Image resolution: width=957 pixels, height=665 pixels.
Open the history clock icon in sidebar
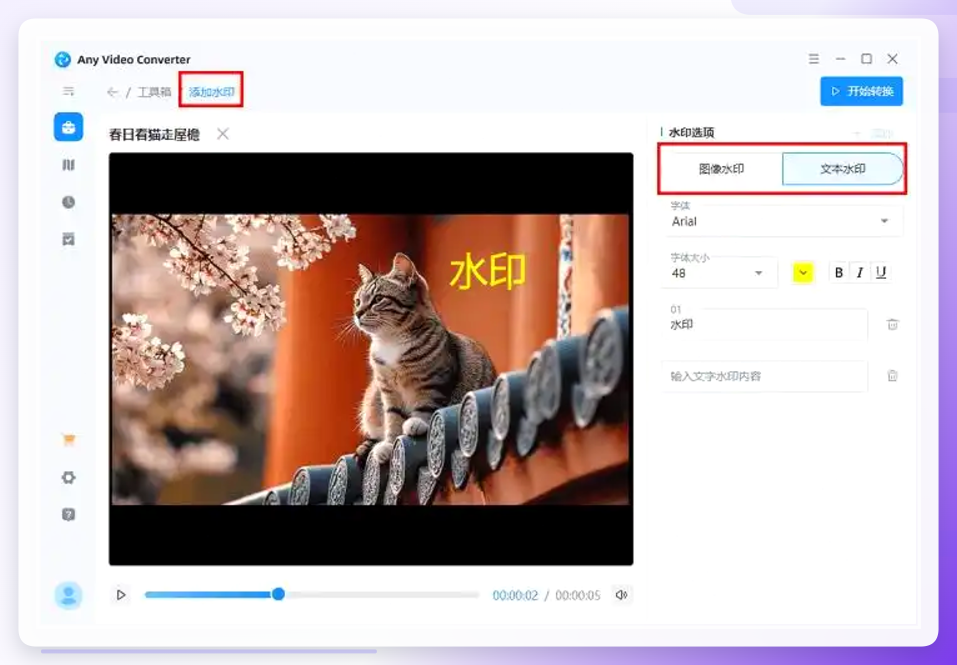(68, 202)
